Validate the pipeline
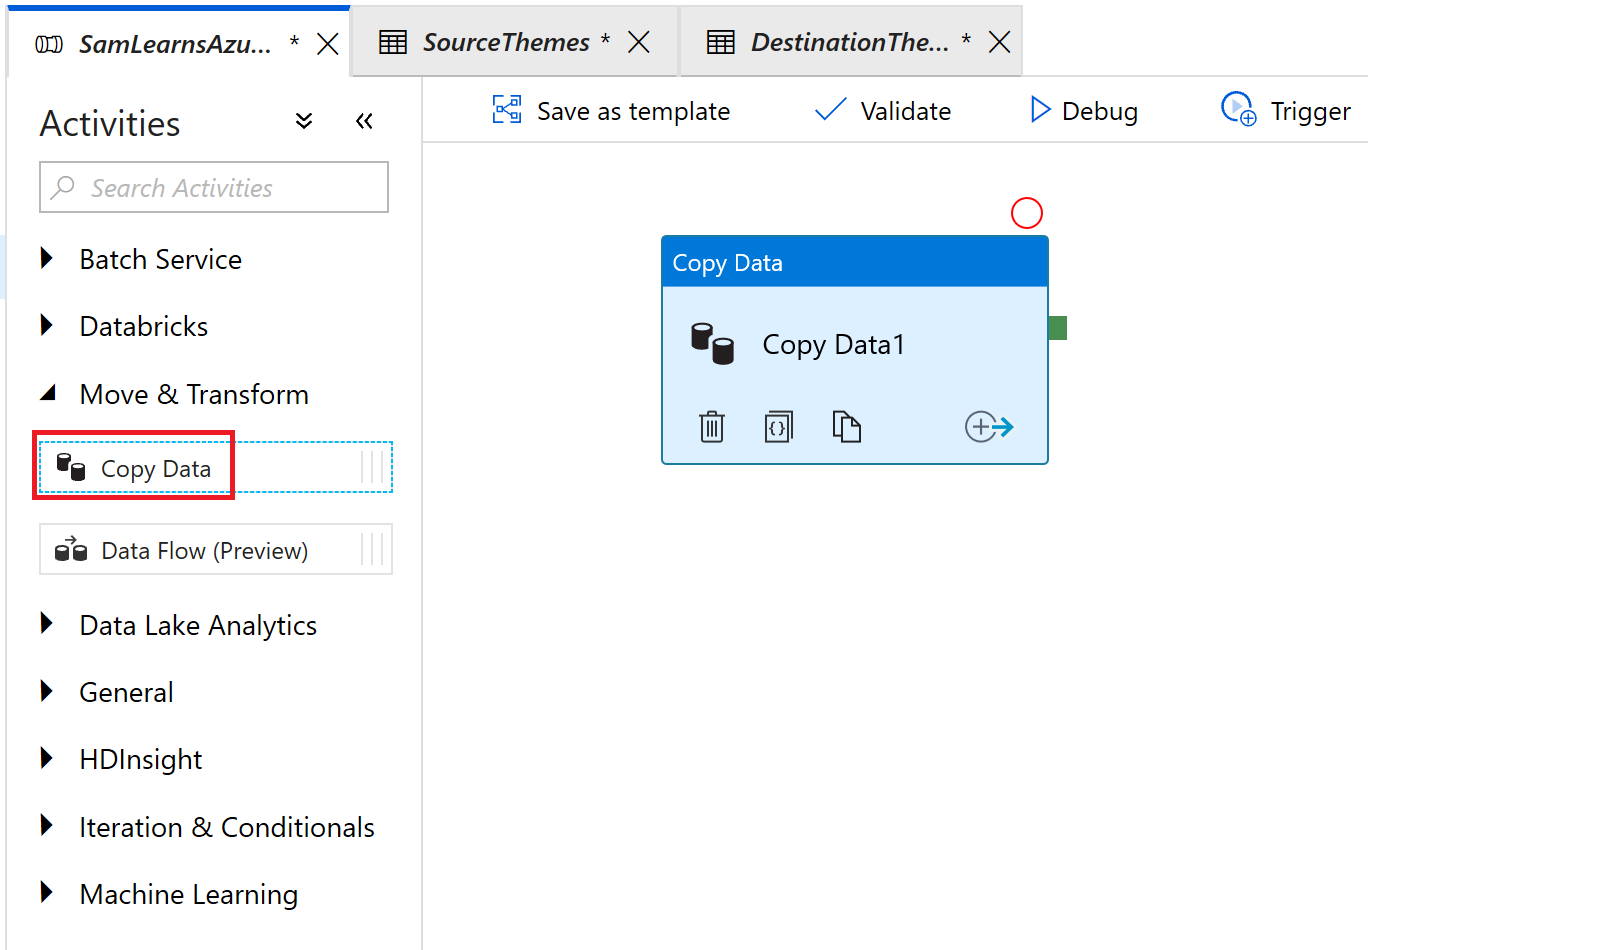The width and height of the screenshot is (1600, 950). pos(883,111)
